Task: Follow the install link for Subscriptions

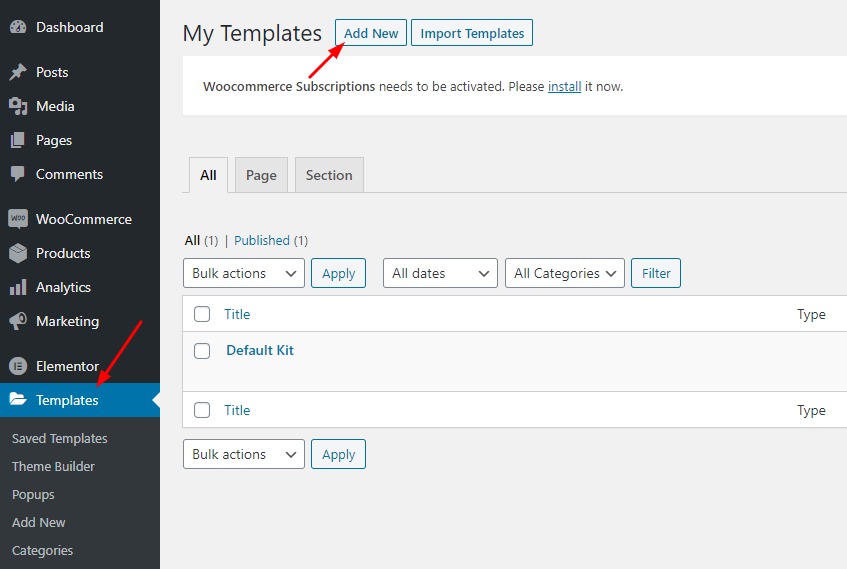Action: click(564, 87)
